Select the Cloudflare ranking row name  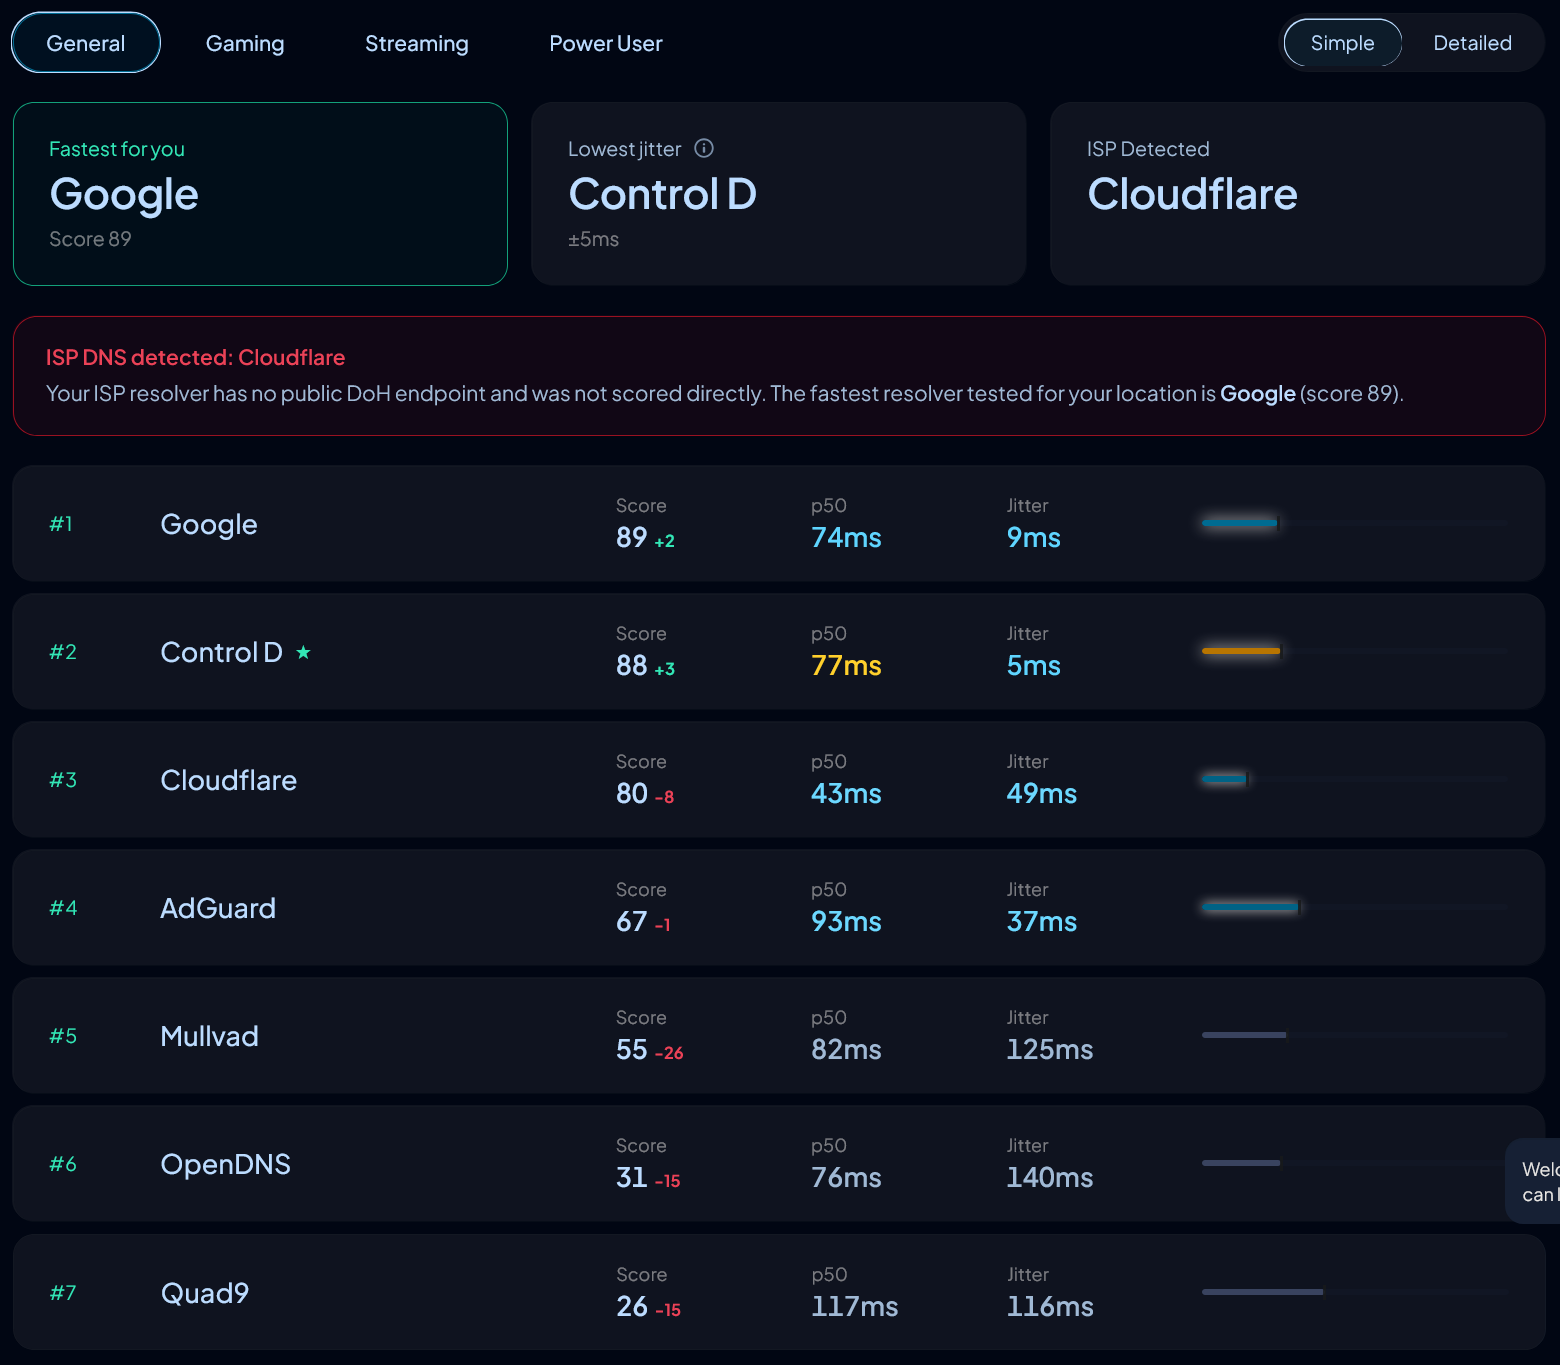tap(229, 780)
